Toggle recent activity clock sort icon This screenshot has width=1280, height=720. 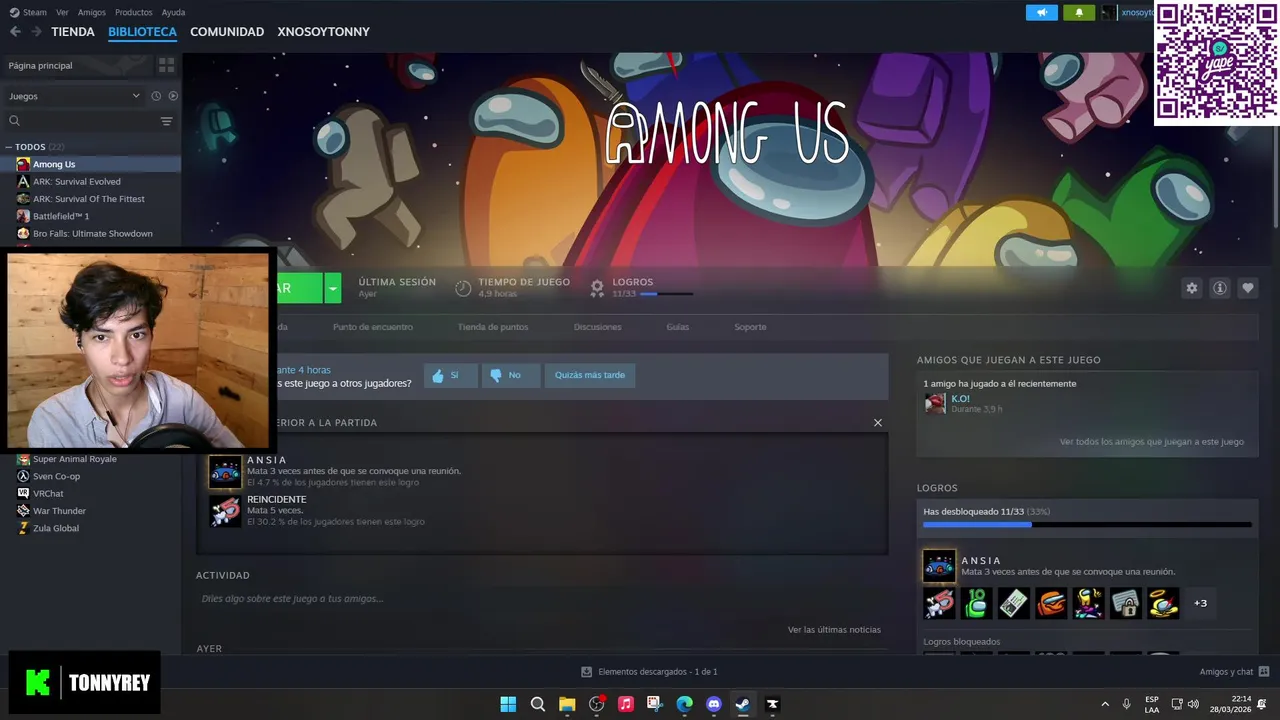156,96
